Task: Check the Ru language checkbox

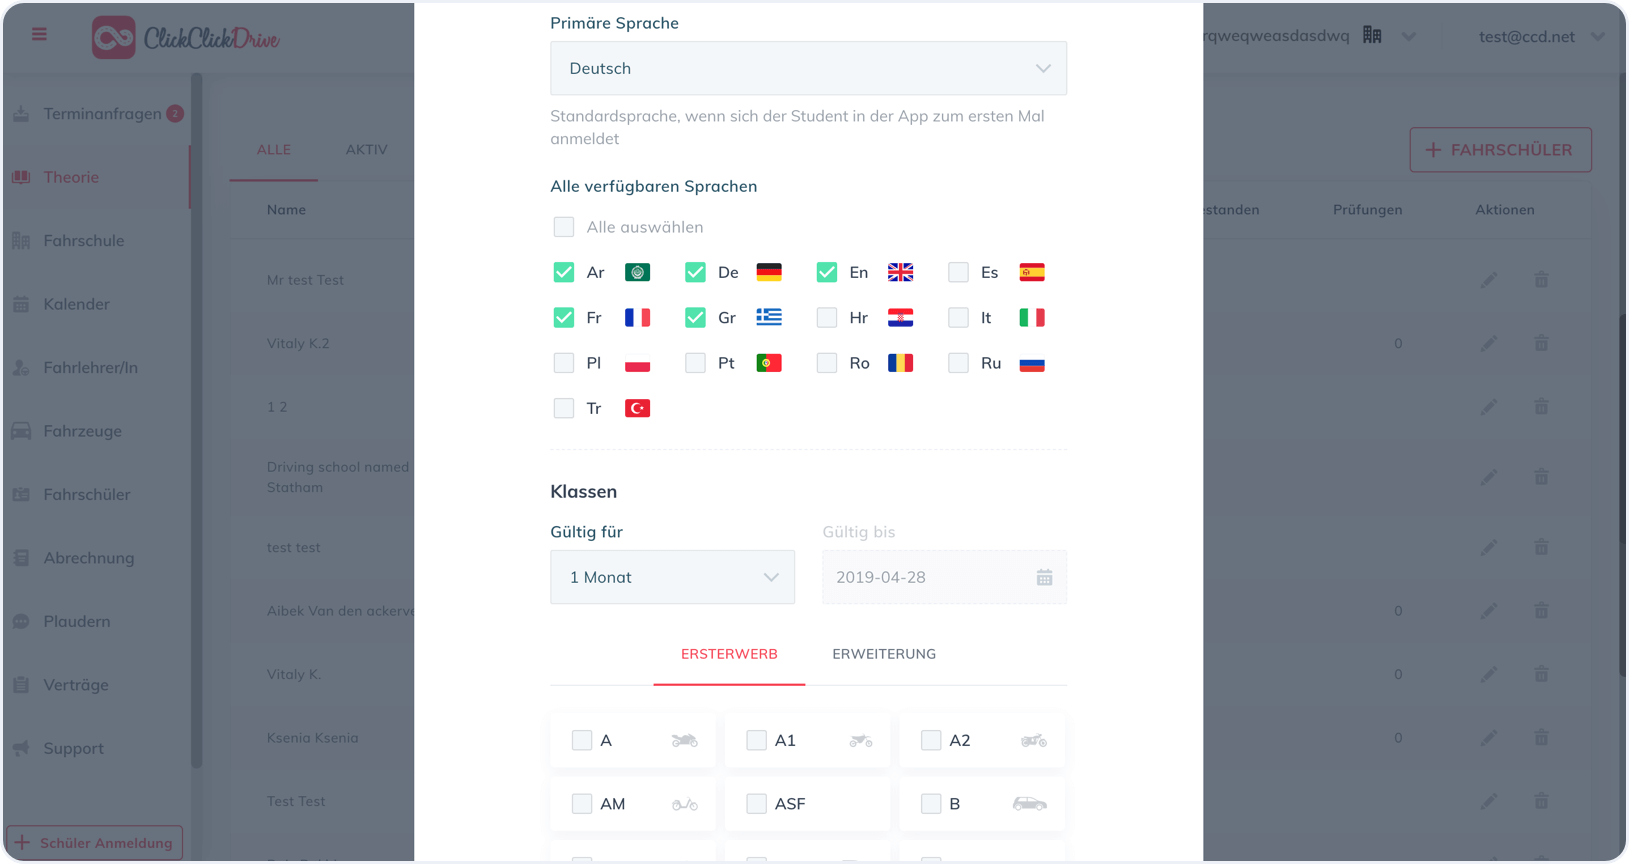Action: (958, 363)
